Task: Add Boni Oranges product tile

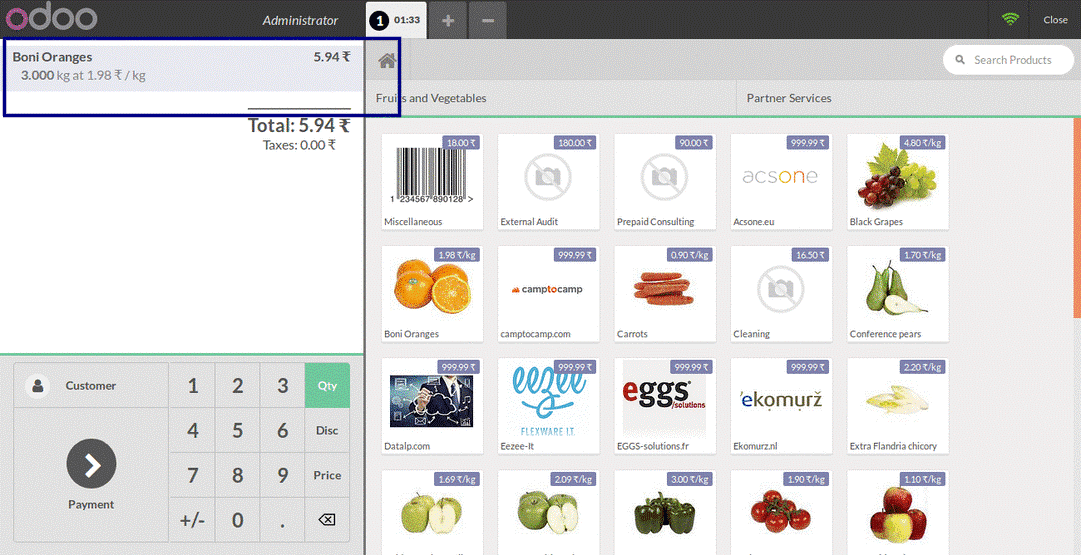Action: pos(432,294)
